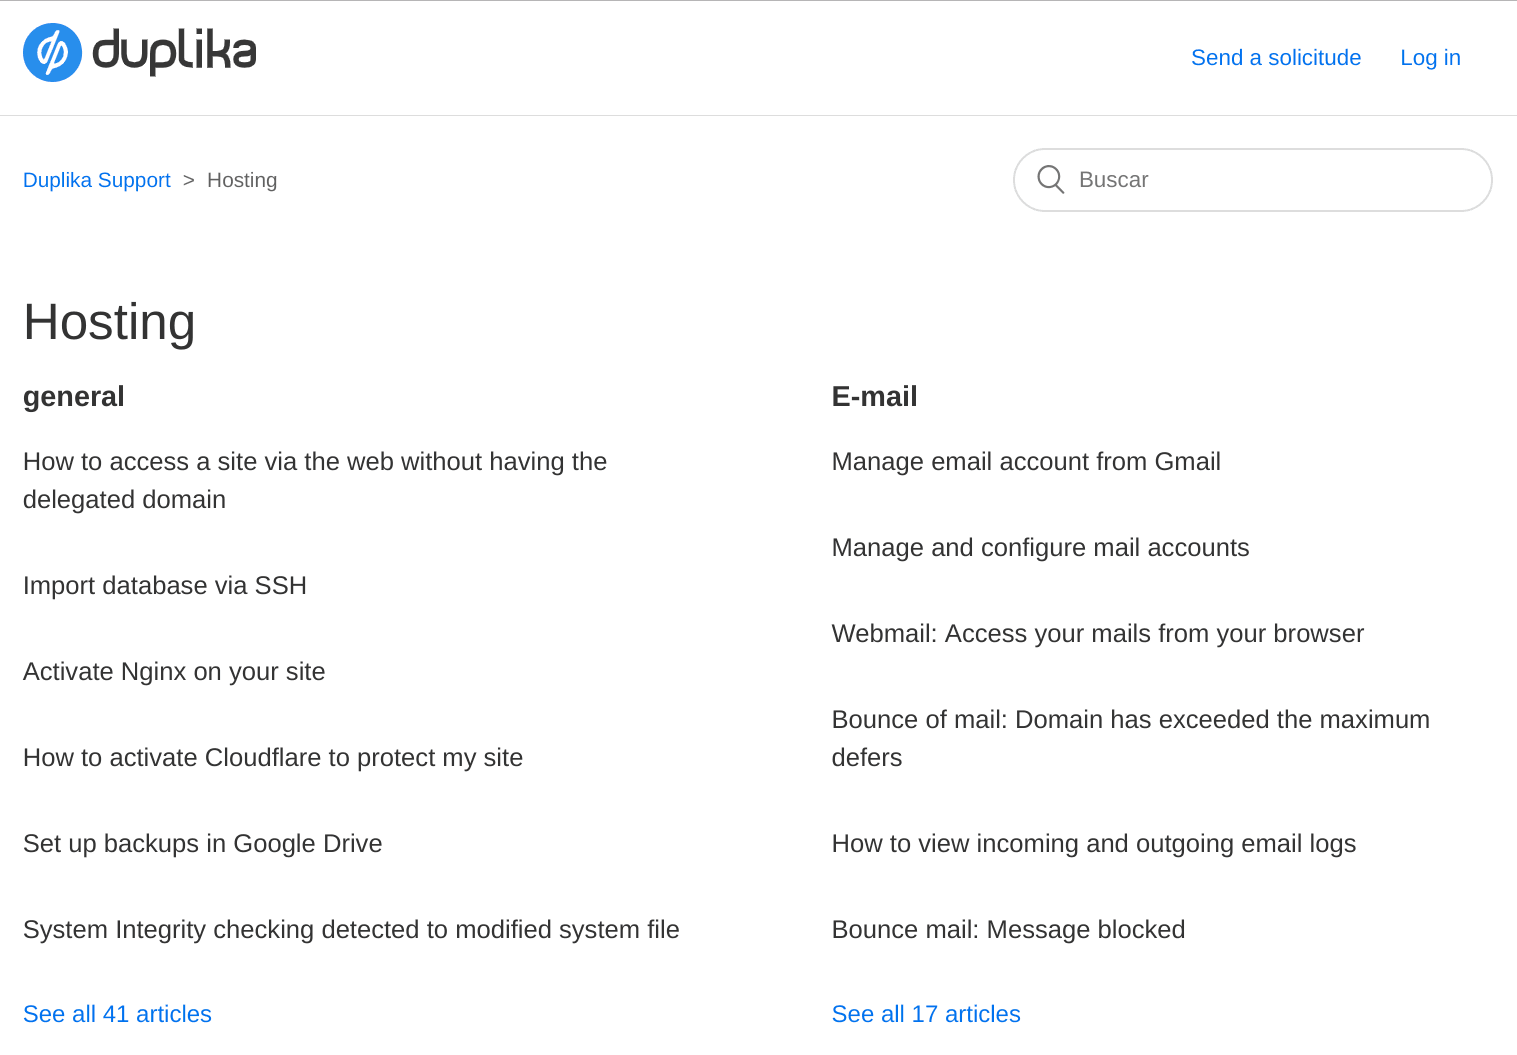This screenshot has width=1517, height=1055.
Task: Open Manage email account from Gmail
Action: coord(1026,461)
